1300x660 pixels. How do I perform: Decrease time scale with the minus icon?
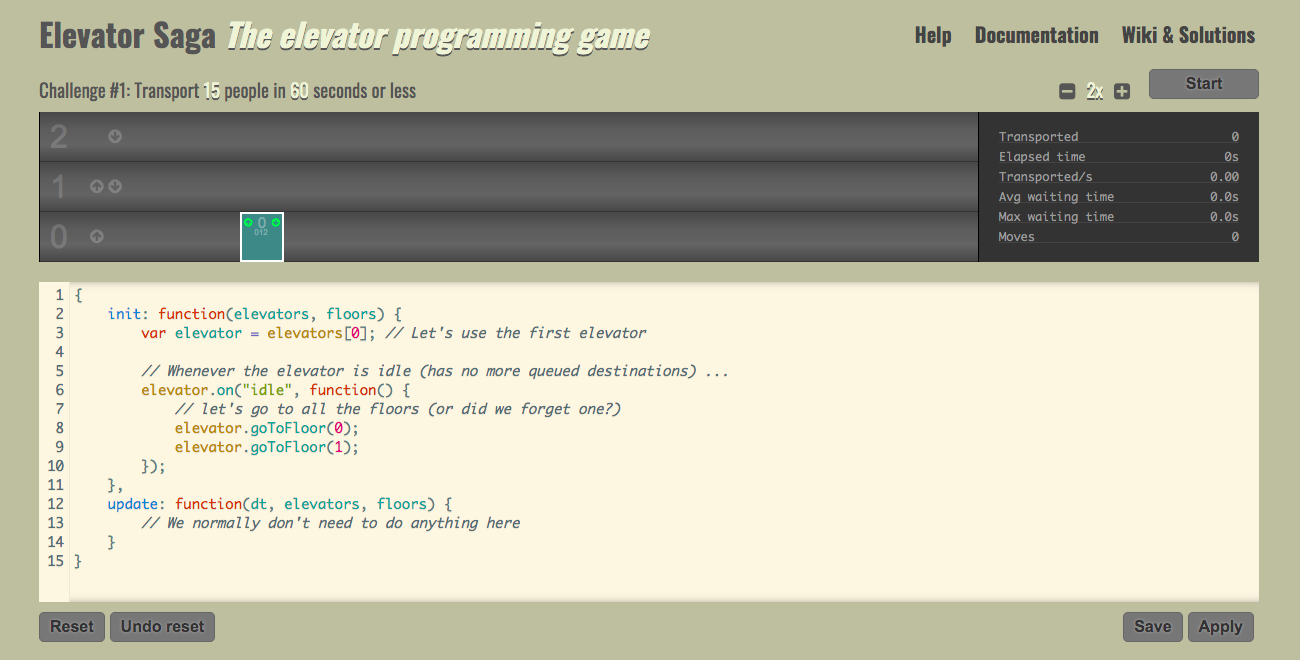pos(1067,92)
